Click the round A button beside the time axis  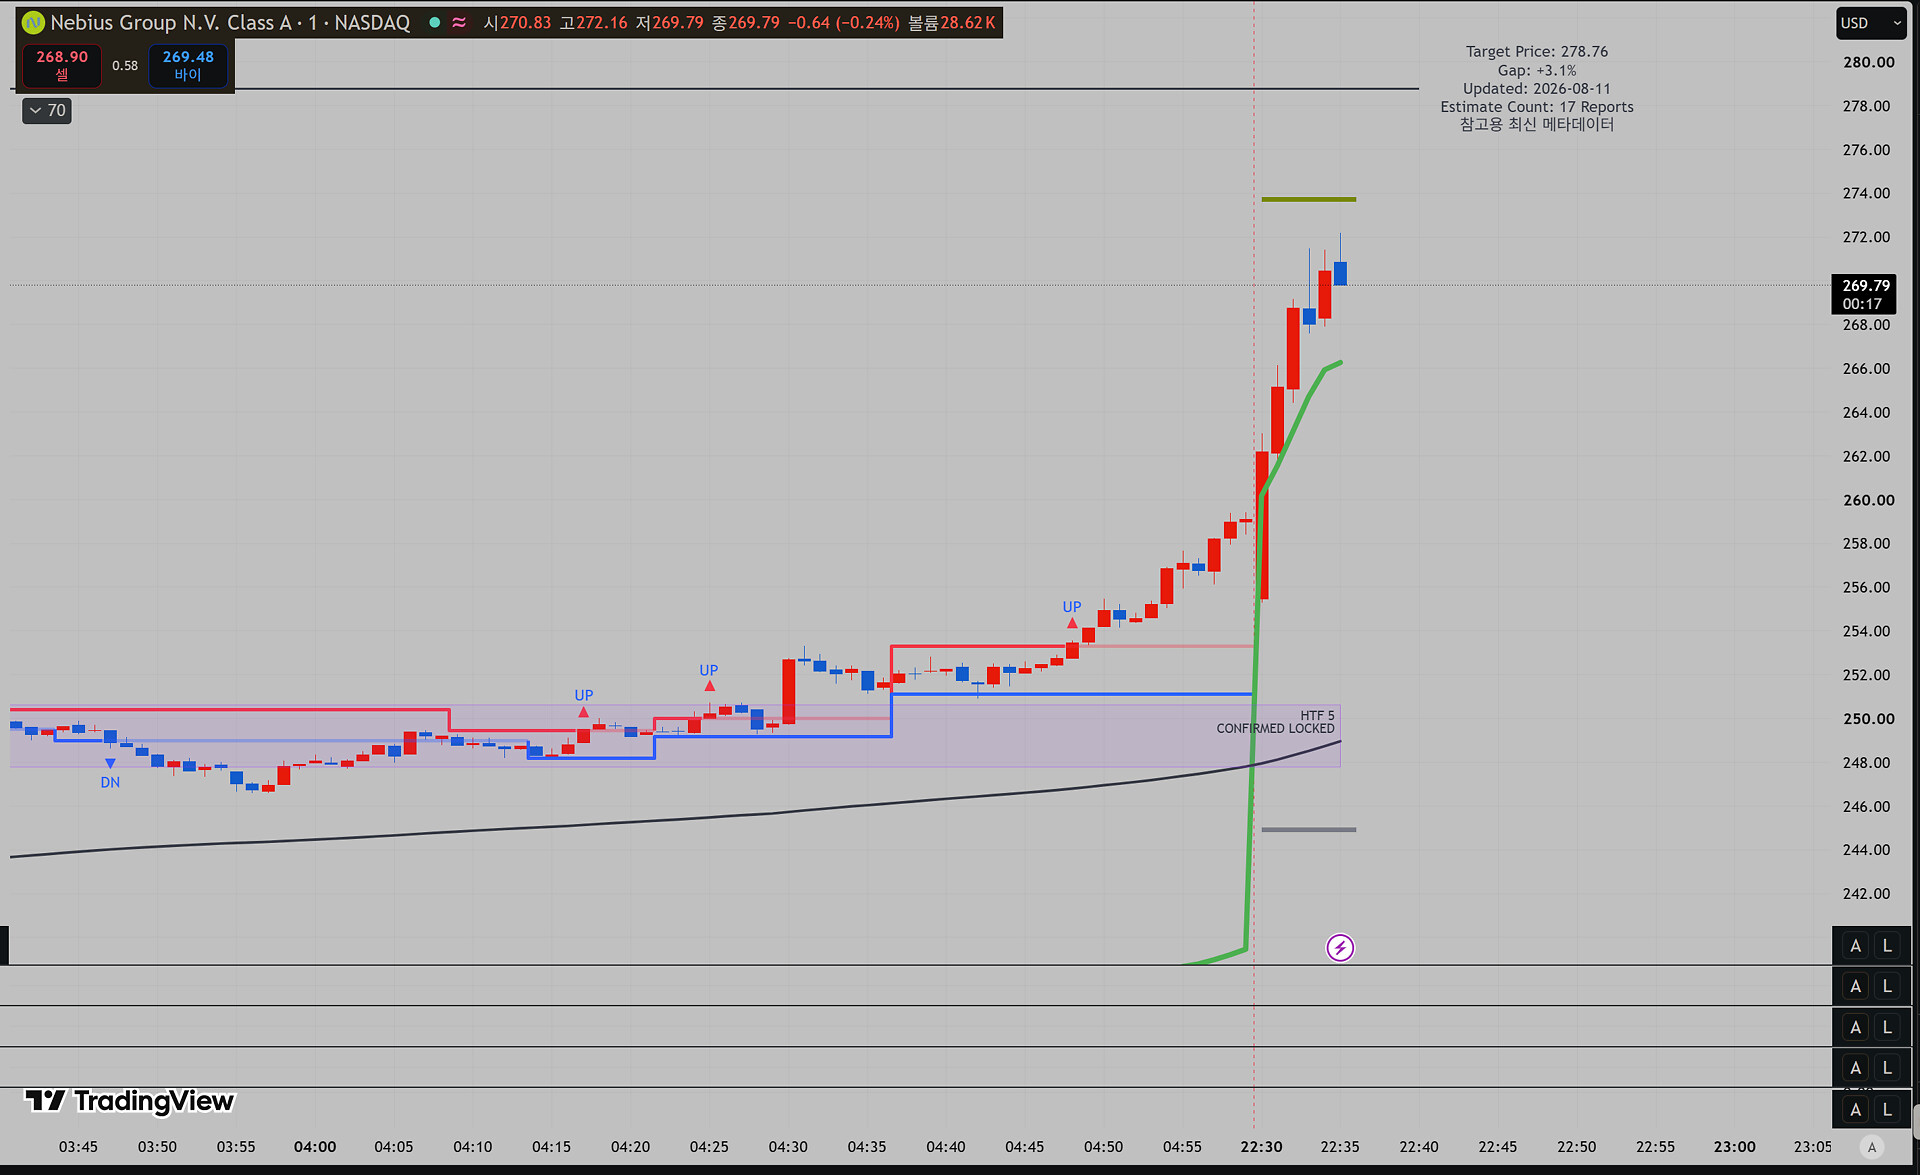tap(1872, 1147)
